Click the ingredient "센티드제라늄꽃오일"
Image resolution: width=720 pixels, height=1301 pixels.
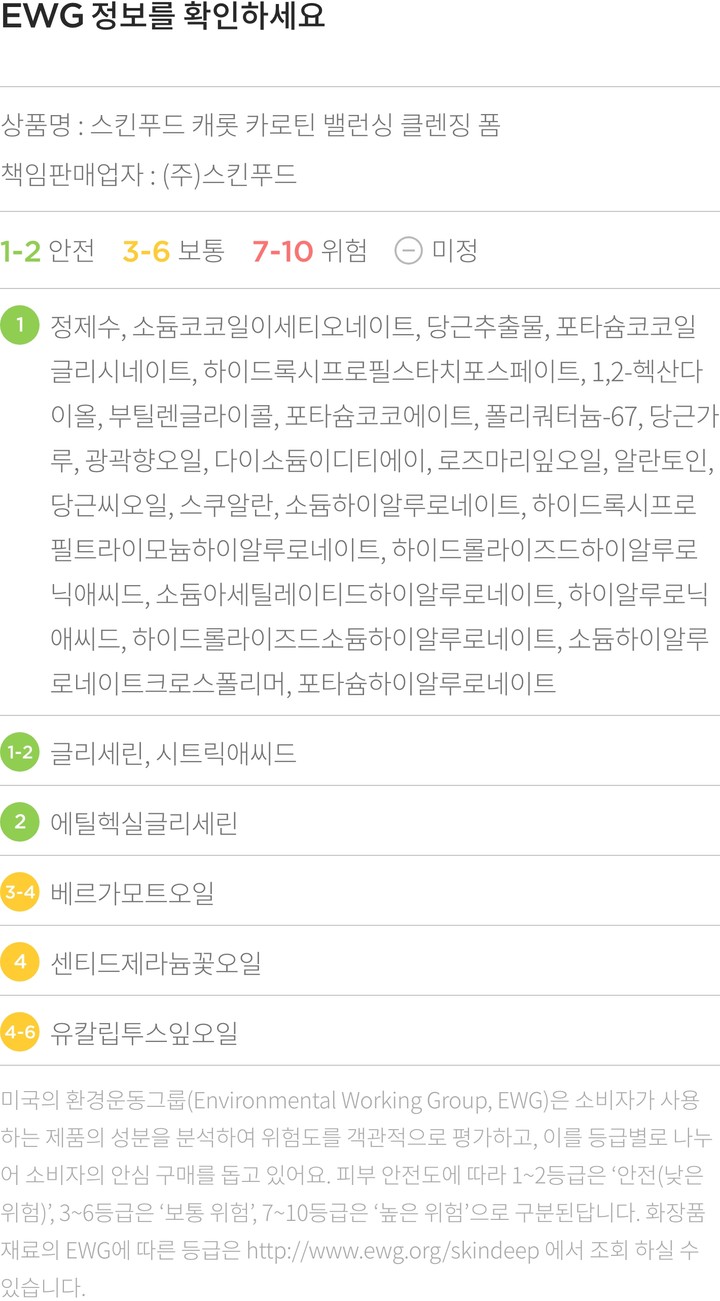155,963
